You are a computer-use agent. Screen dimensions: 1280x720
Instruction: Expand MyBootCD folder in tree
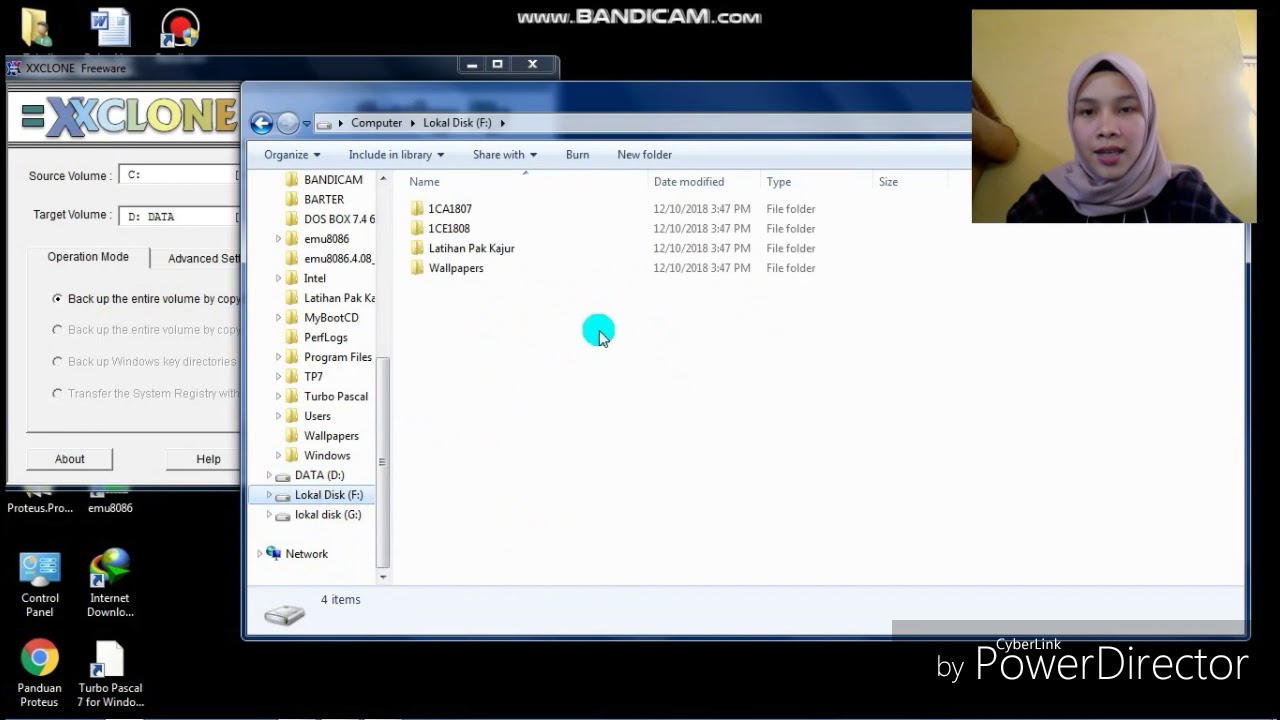pos(278,318)
